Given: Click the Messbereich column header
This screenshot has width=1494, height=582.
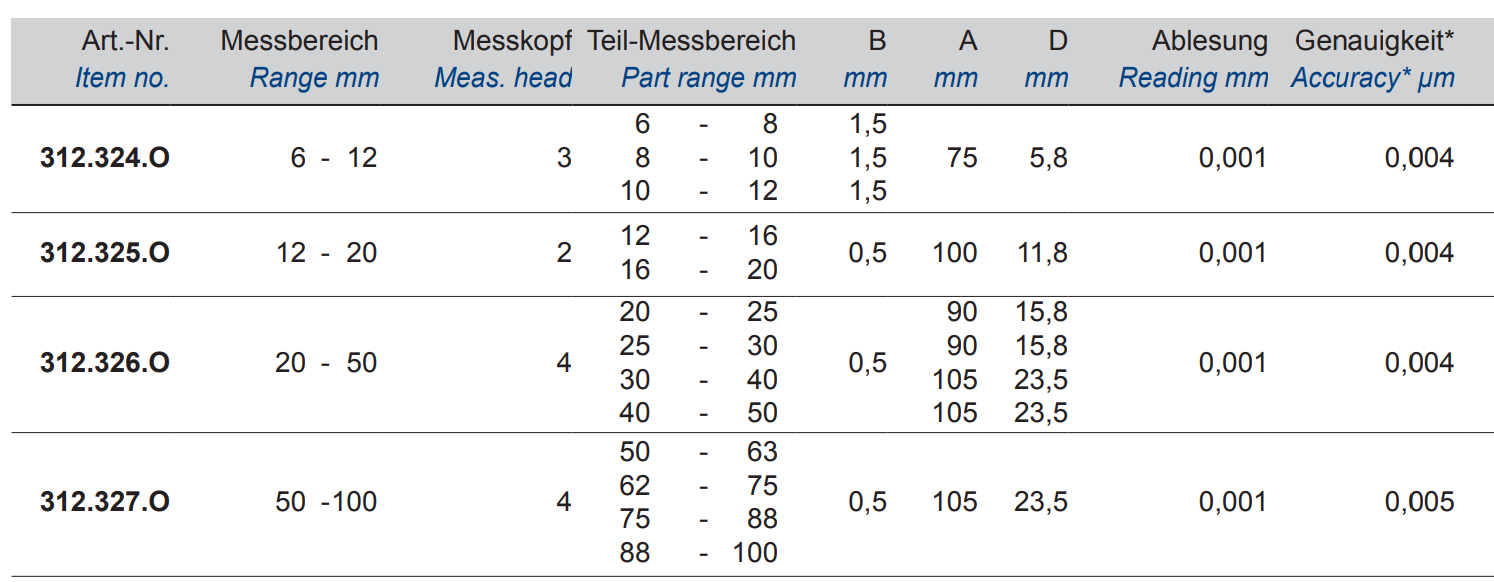Looking at the screenshot, I should tap(299, 41).
